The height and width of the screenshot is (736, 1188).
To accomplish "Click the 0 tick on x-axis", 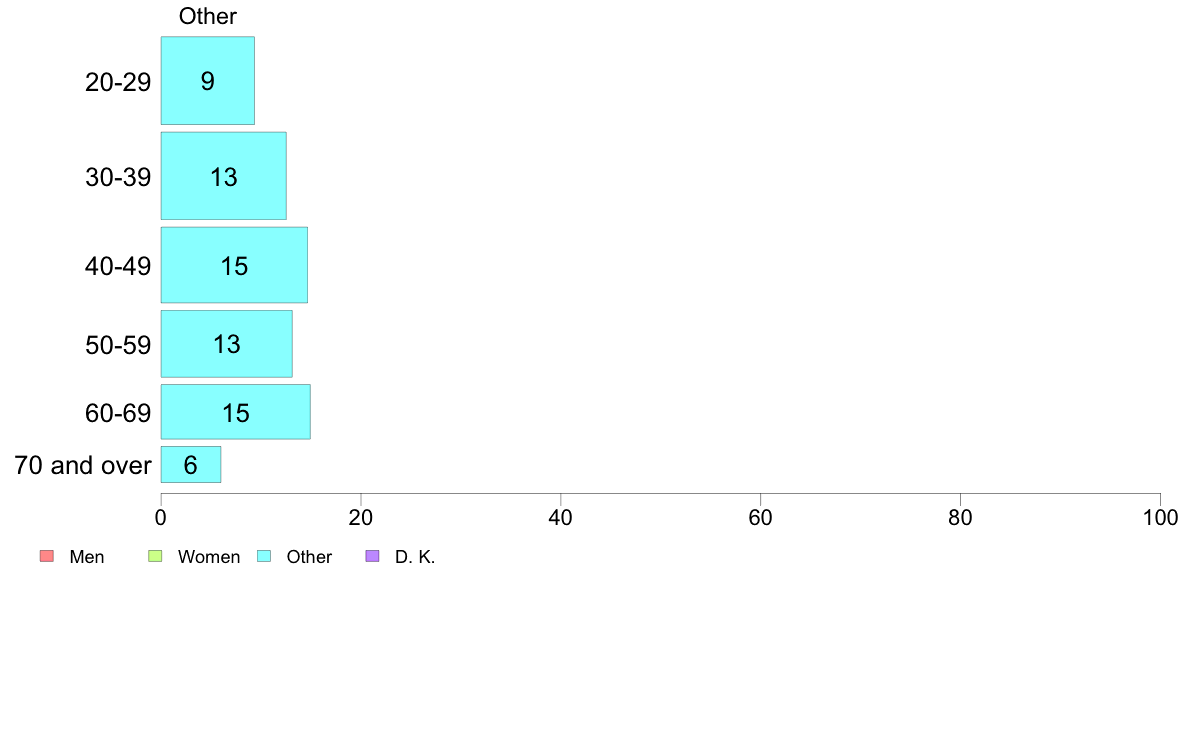I will pyautogui.click(x=161, y=518).
